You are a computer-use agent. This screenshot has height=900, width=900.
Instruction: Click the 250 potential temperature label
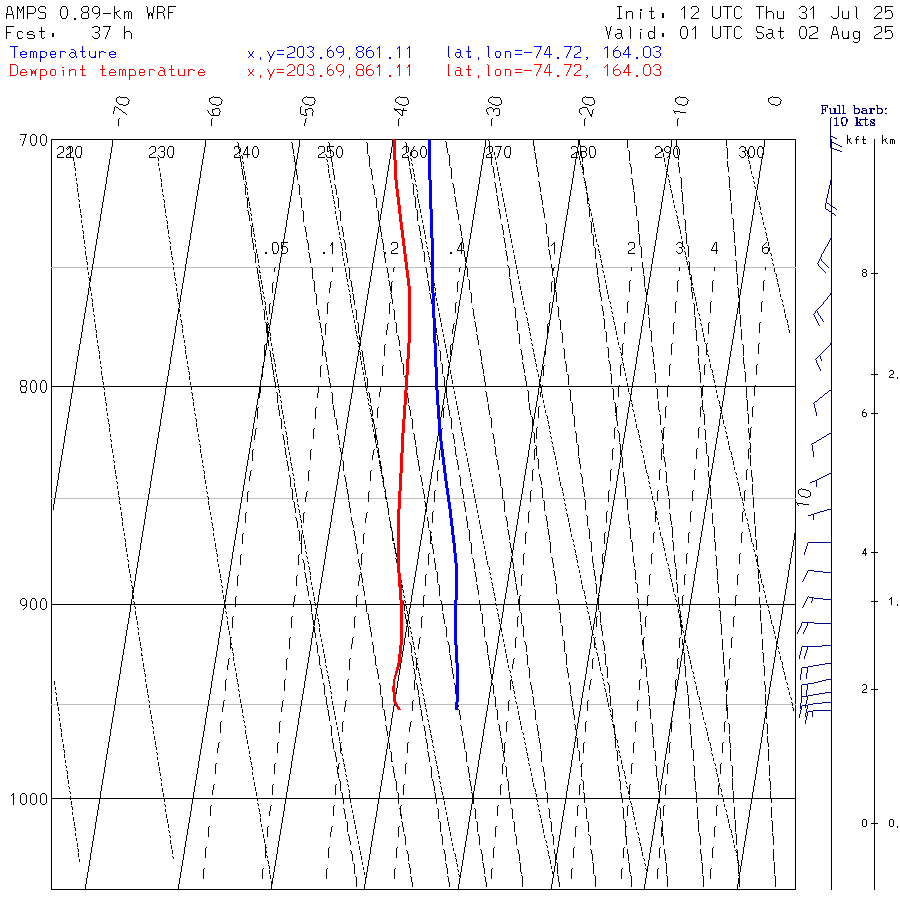[331, 153]
